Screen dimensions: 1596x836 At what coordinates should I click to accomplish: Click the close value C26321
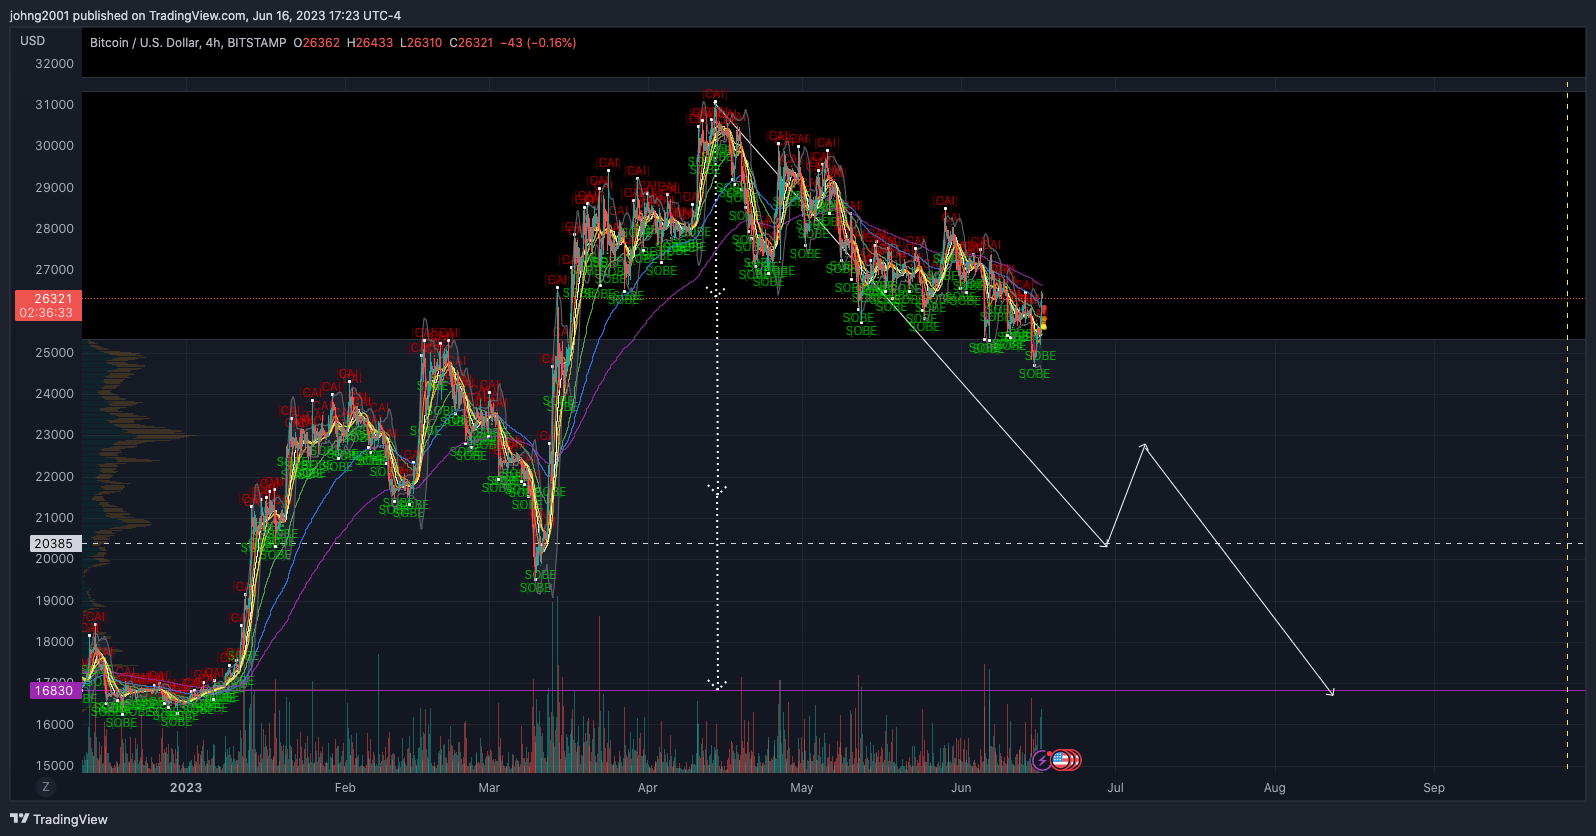click(471, 43)
